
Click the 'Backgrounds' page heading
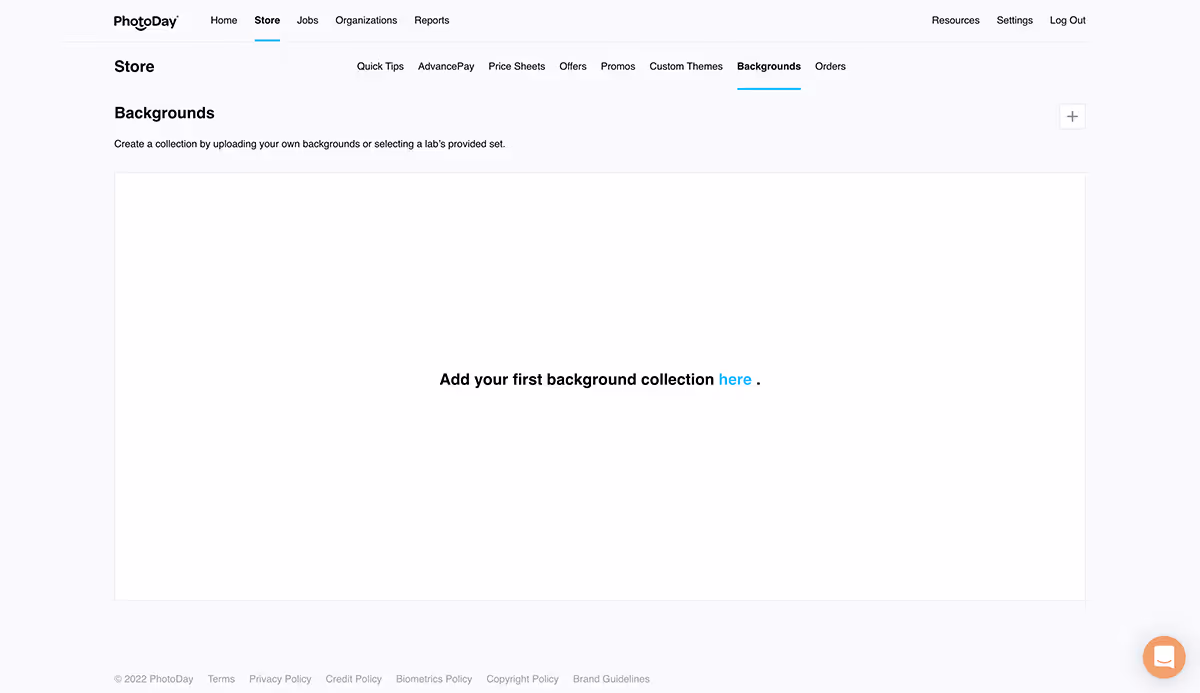pyautogui.click(x=164, y=113)
